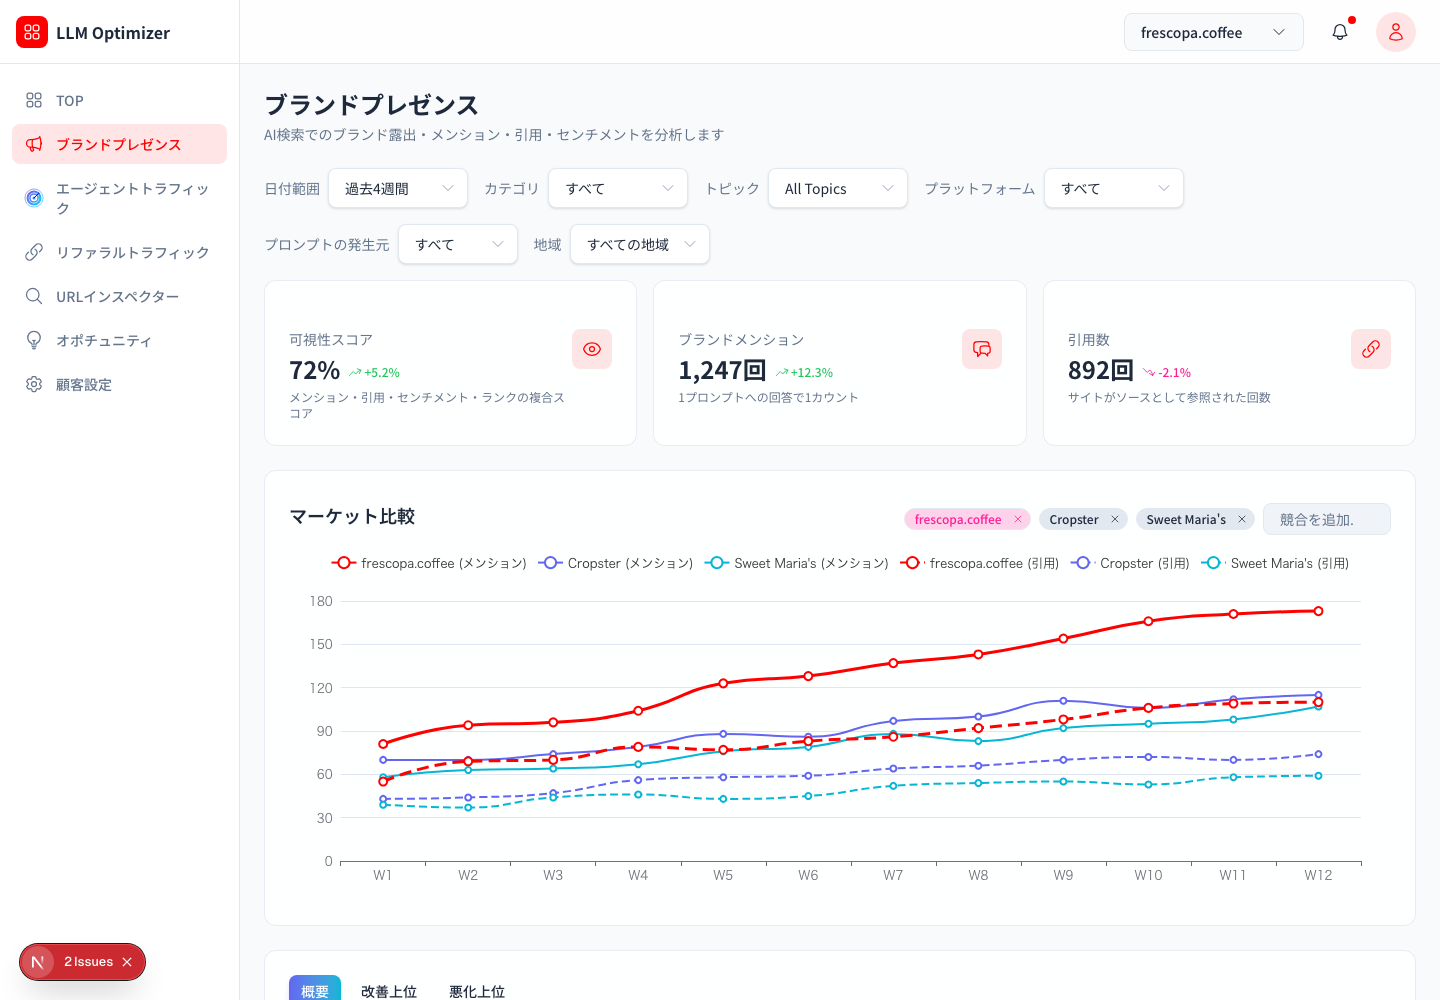Open ブランドプレゼンス in sidebar
Viewport: 1440px width, 1000px height.
tap(119, 144)
